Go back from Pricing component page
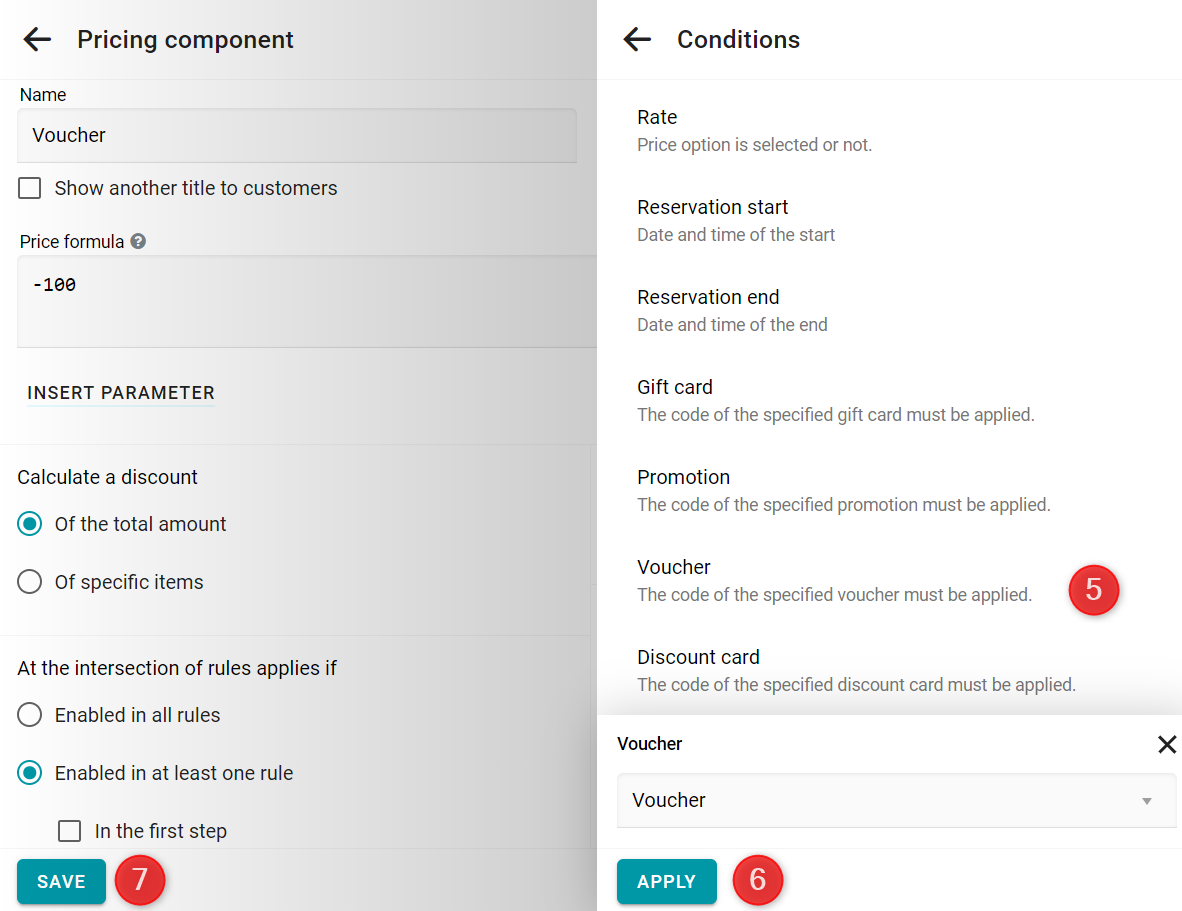 (37, 39)
